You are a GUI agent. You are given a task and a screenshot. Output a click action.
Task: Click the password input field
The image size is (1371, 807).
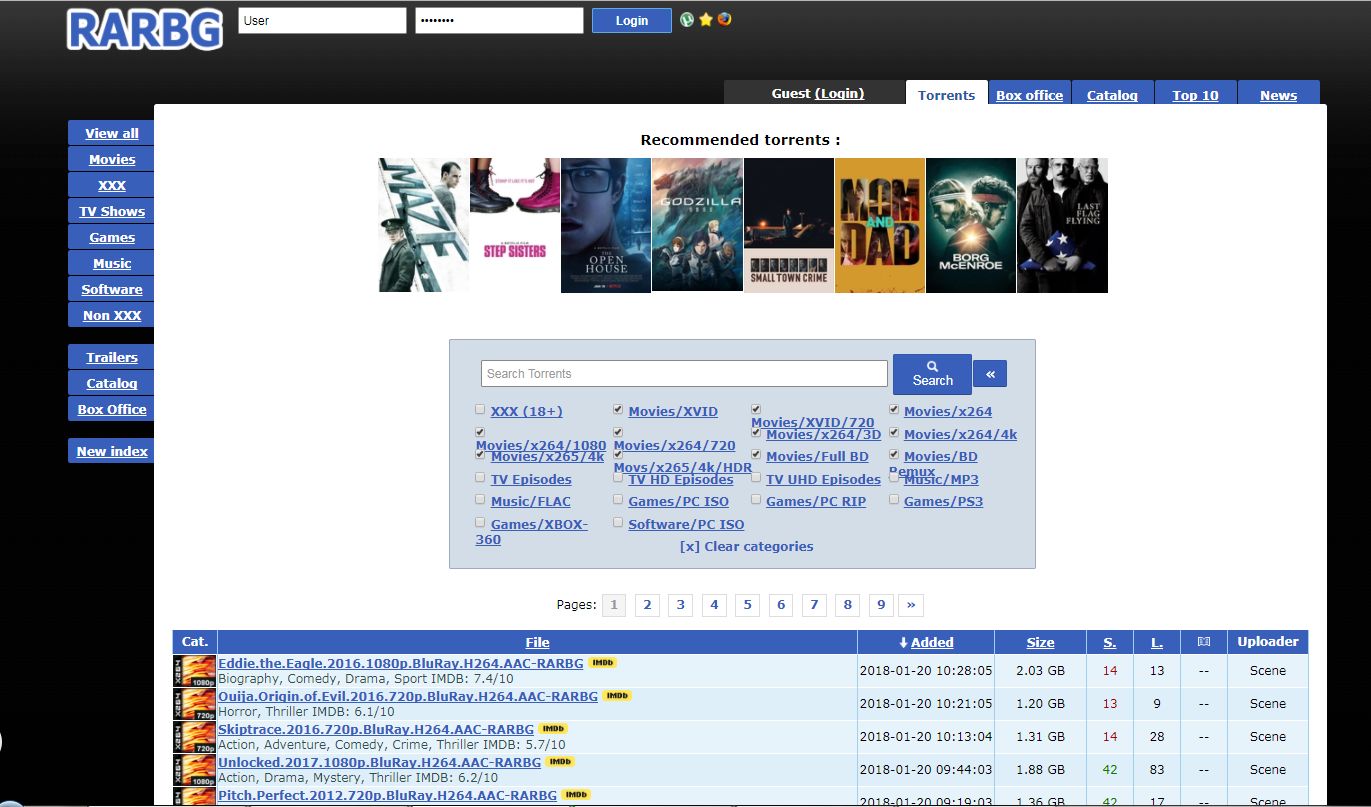499,20
